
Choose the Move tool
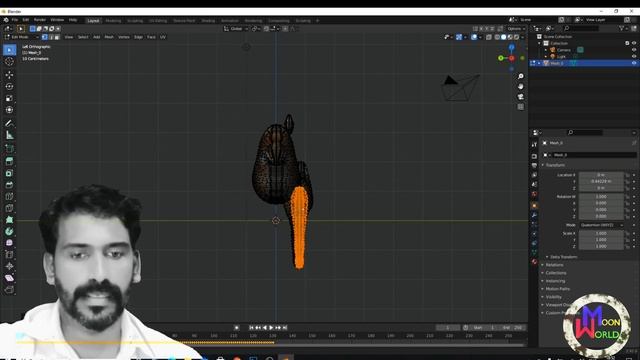pos(9,75)
